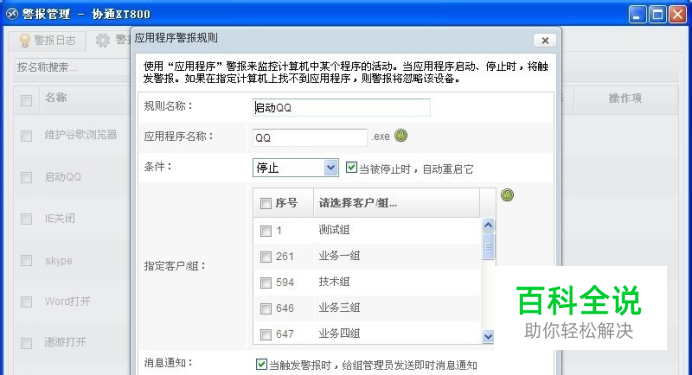692x375 pixels.
Task: Click 维护谷歌浏览器 rule name
Action: pyautogui.click(x=81, y=135)
